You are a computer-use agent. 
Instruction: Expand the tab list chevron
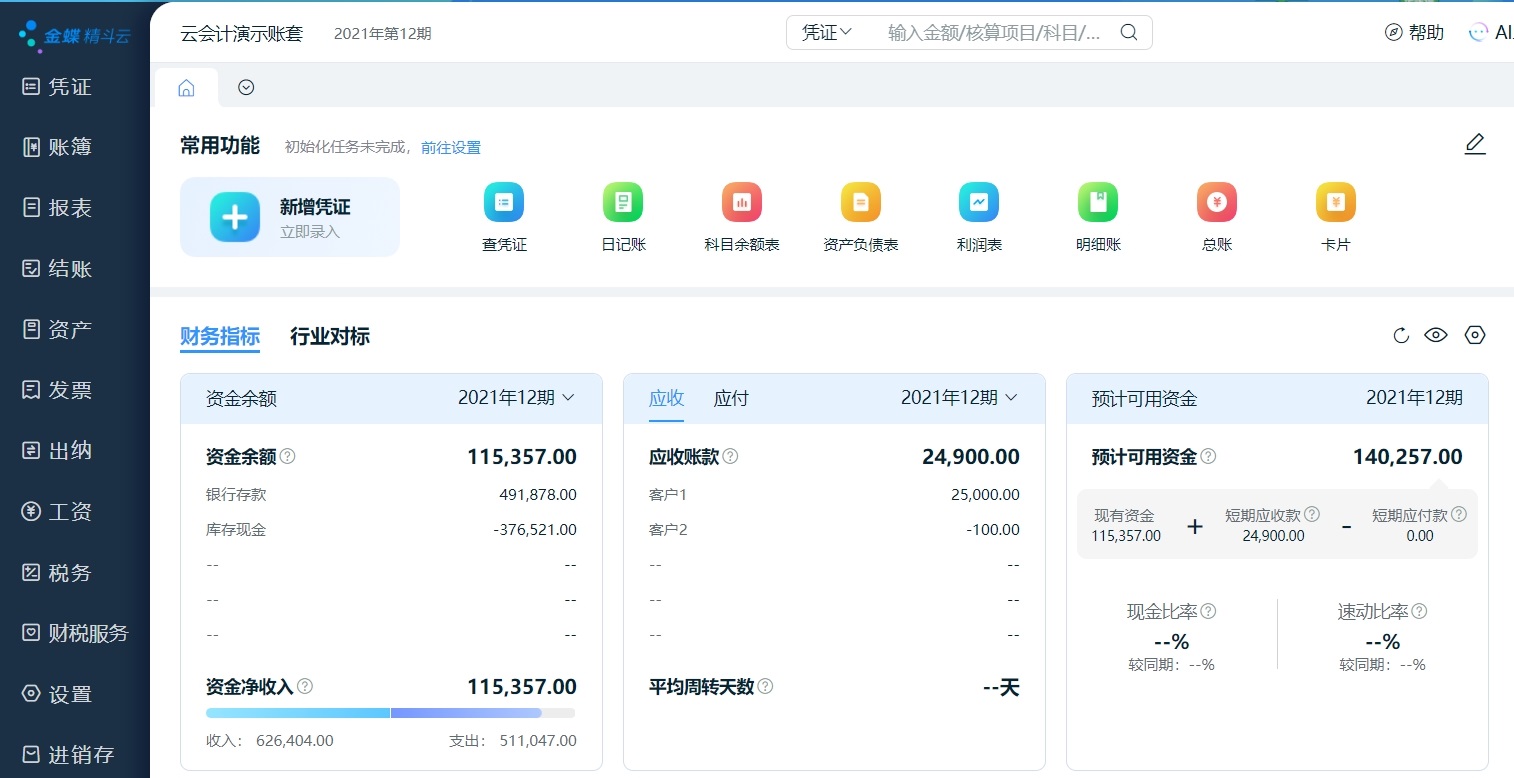click(246, 87)
